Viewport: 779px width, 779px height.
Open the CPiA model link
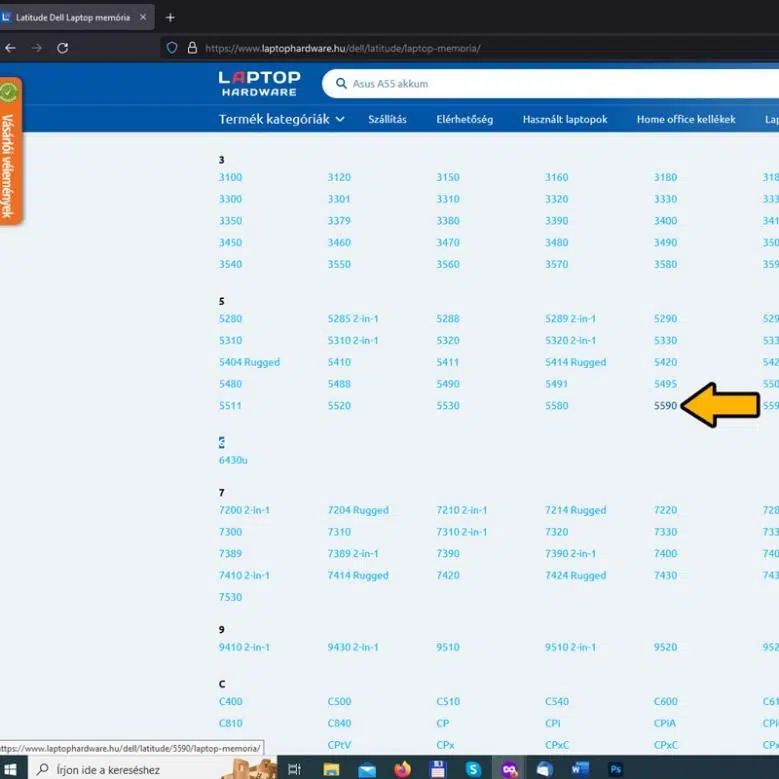pyautogui.click(x=665, y=723)
